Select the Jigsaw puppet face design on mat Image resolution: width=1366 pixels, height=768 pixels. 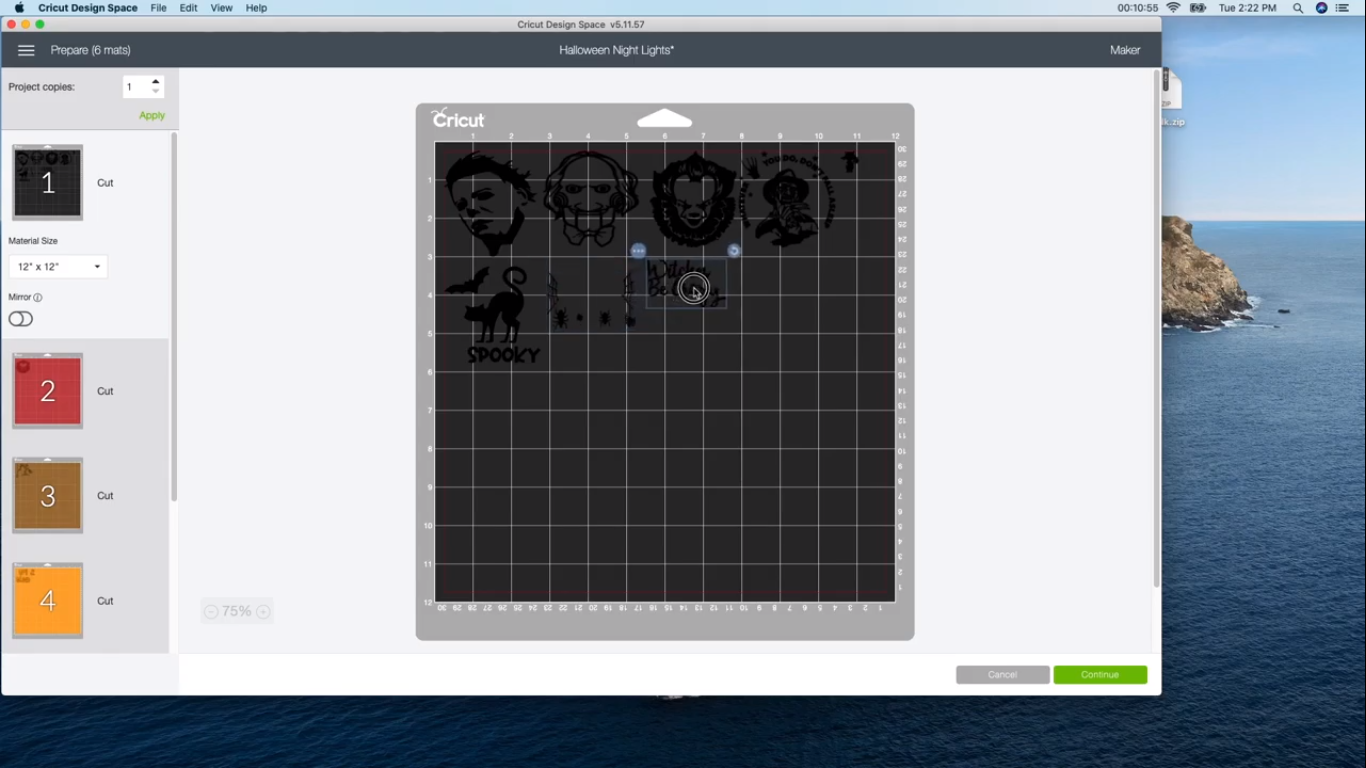pos(591,198)
